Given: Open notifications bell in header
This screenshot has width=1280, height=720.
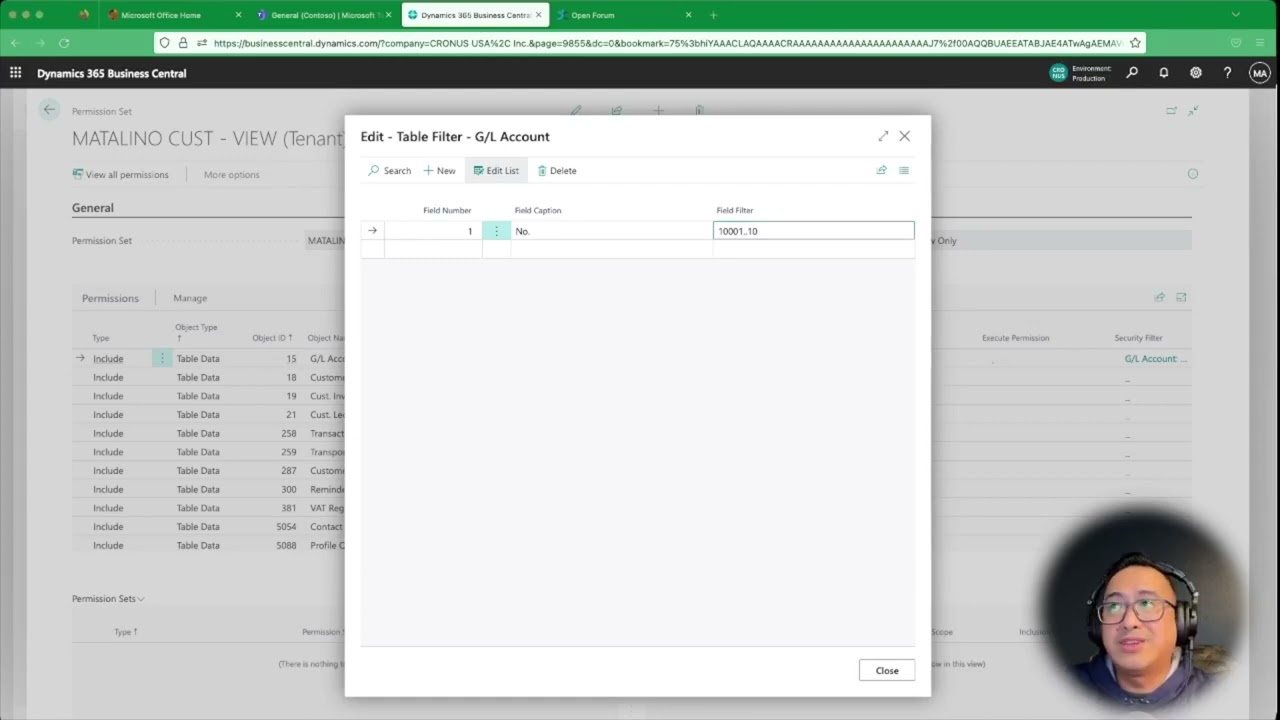Looking at the screenshot, I should click(x=1164, y=73).
